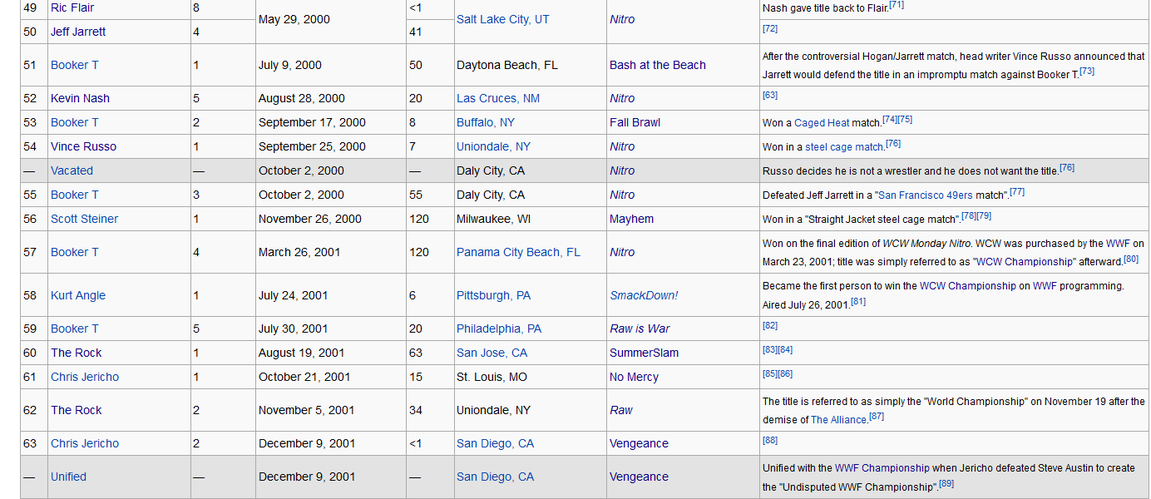
Task: Select the Daytona Beach, FL location text
Action: point(507,65)
